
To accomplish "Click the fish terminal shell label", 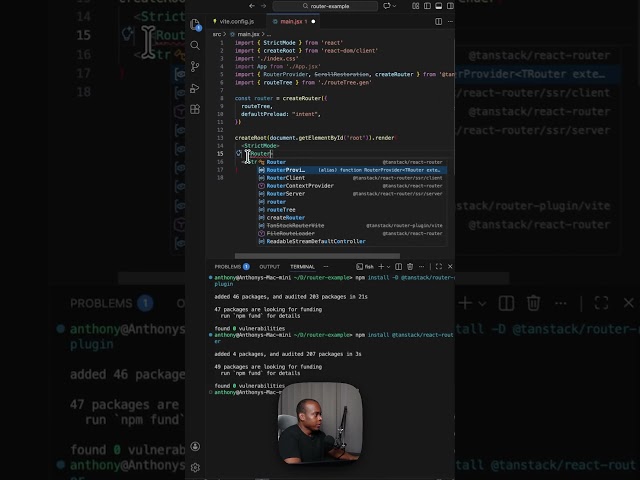I will tap(365, 267).
